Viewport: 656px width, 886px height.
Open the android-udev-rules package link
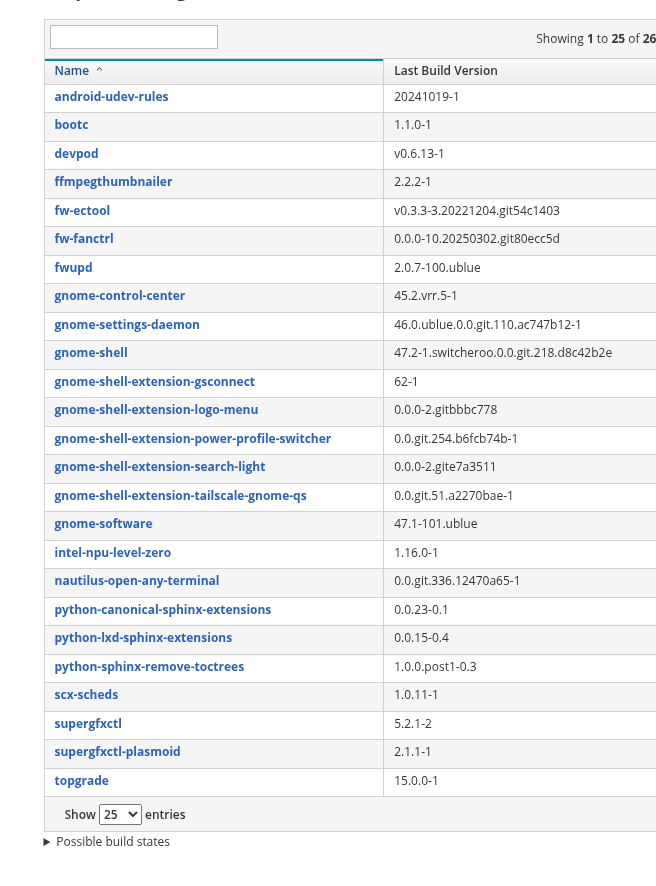[111, 97]
